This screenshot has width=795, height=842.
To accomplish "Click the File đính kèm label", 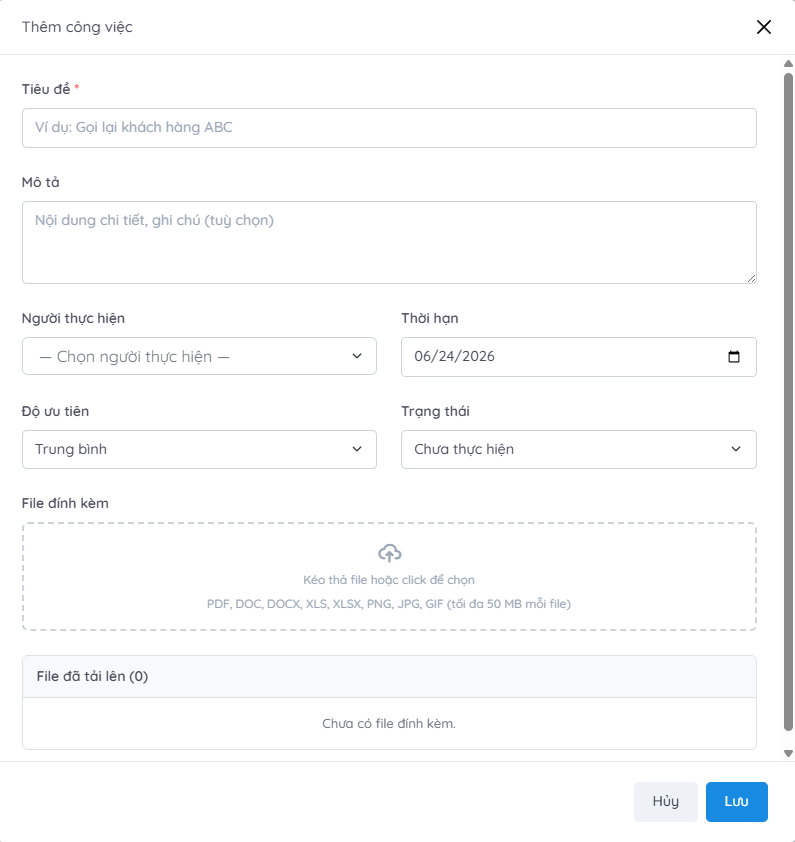I will point(65,503).
